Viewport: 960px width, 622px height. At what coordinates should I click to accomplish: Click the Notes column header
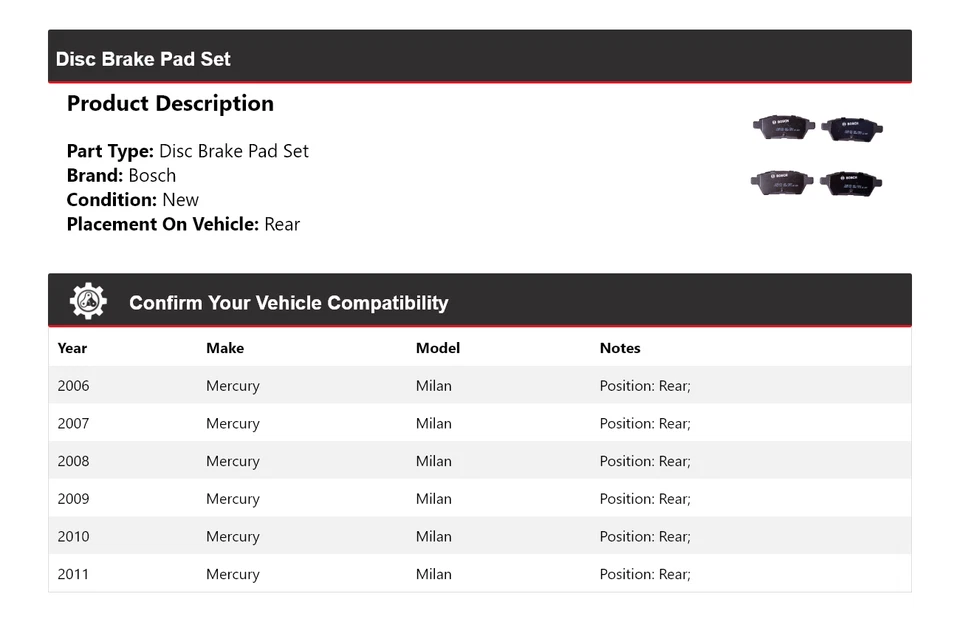620,348
